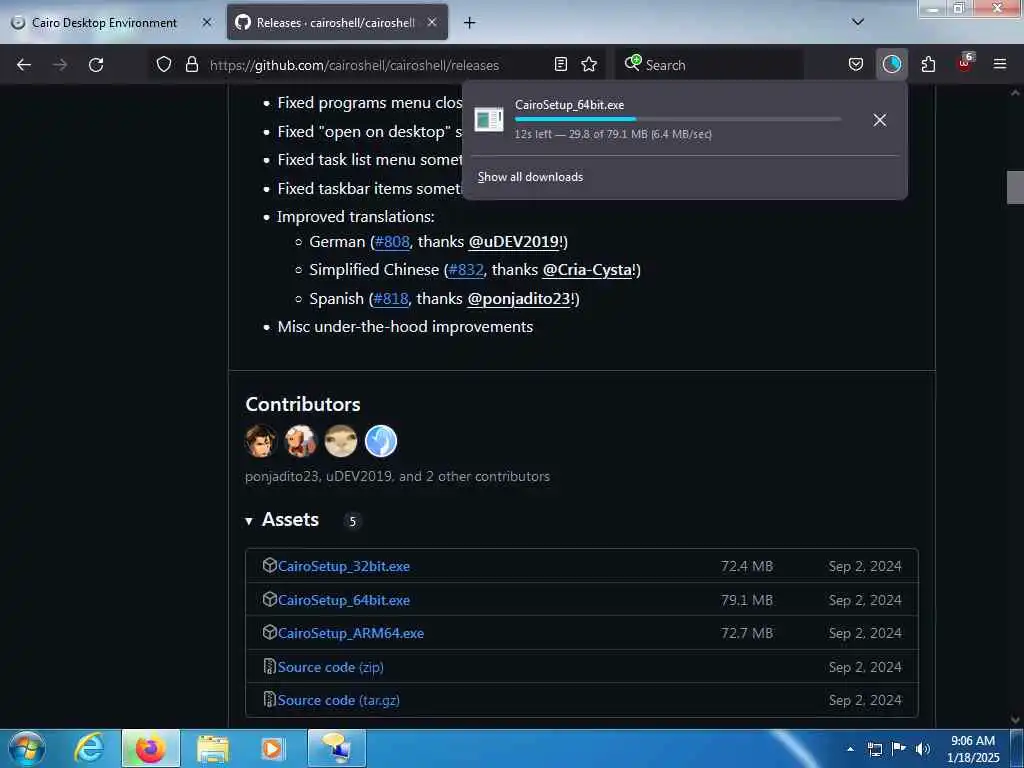Image resolution: width=1024 pixels, height=768 pixels.
Task: Click the CairoSetup_64bit.exe file icon in downloads
Action: 488,120
